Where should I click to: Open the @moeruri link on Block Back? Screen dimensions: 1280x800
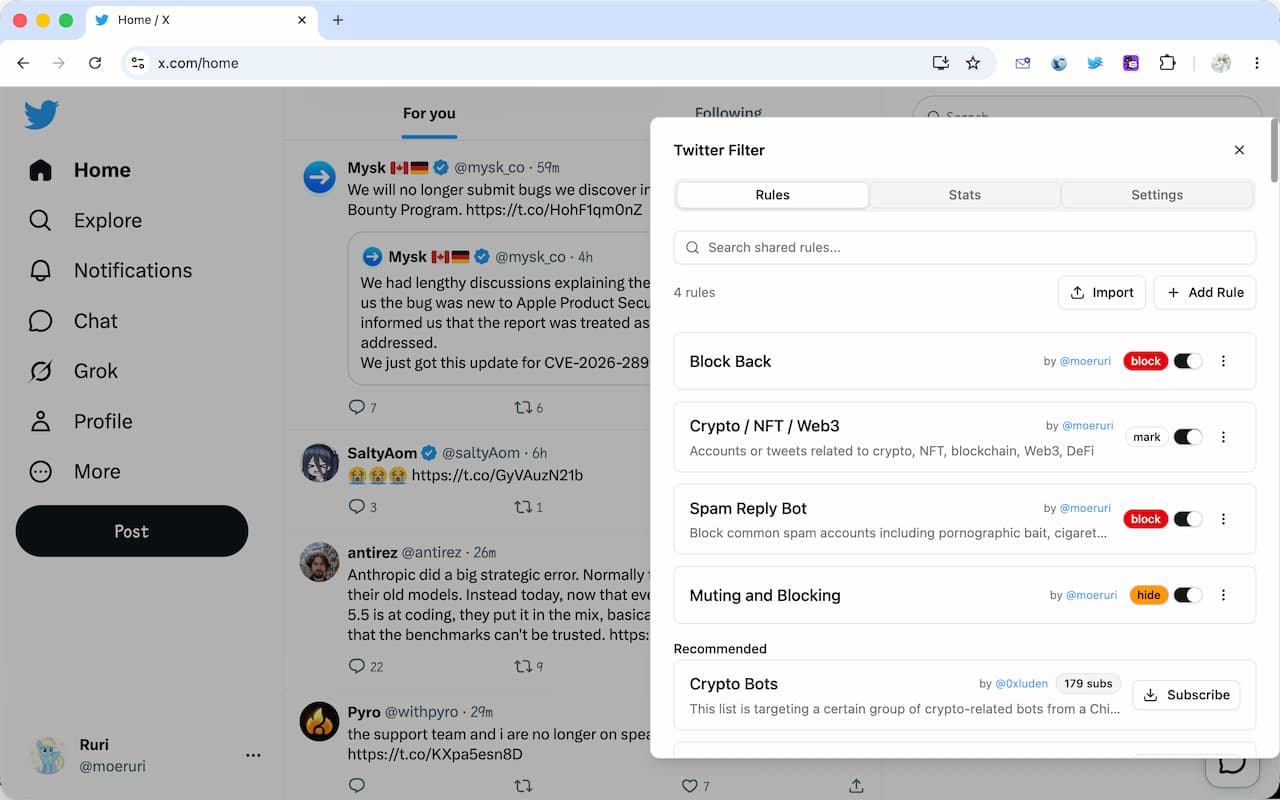pos(1086,361)
